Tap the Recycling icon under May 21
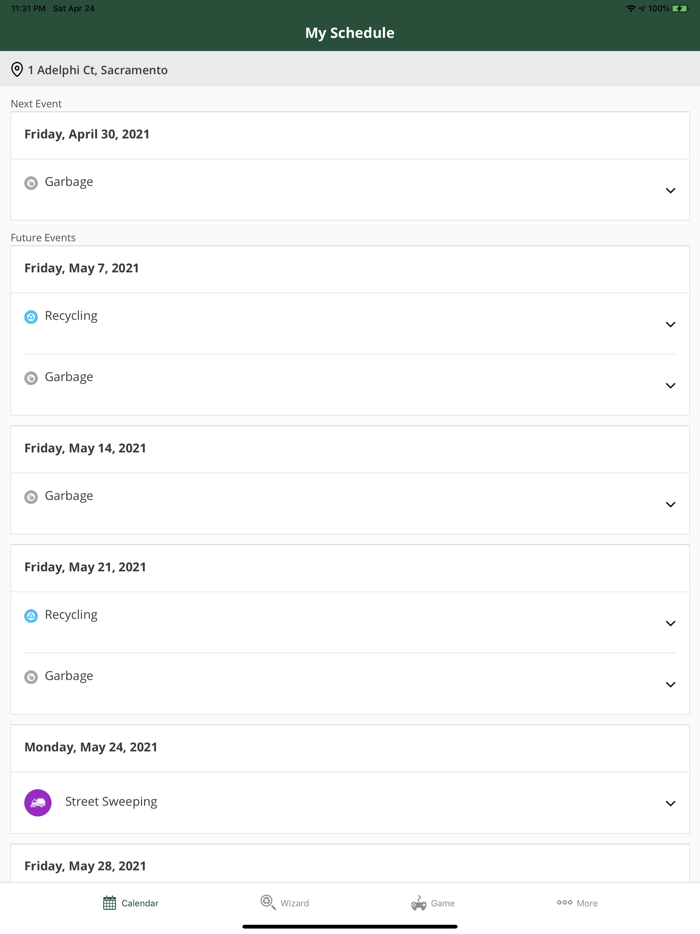This screenshot has height=934, width=700. pos(31,616)
